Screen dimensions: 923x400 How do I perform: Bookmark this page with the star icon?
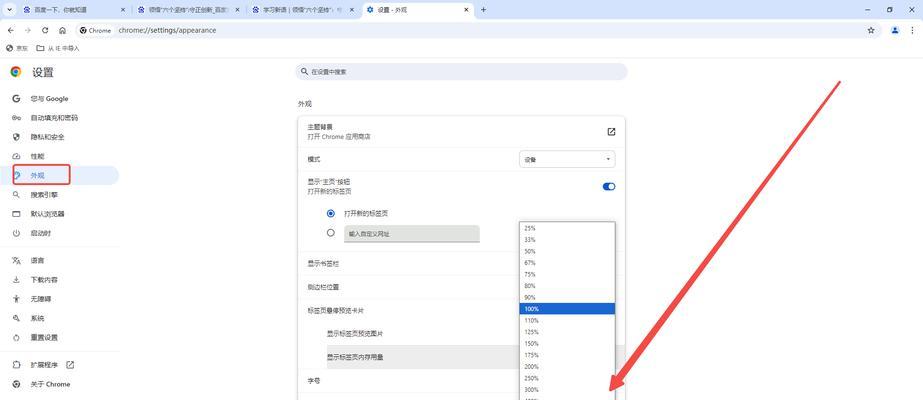871,30
